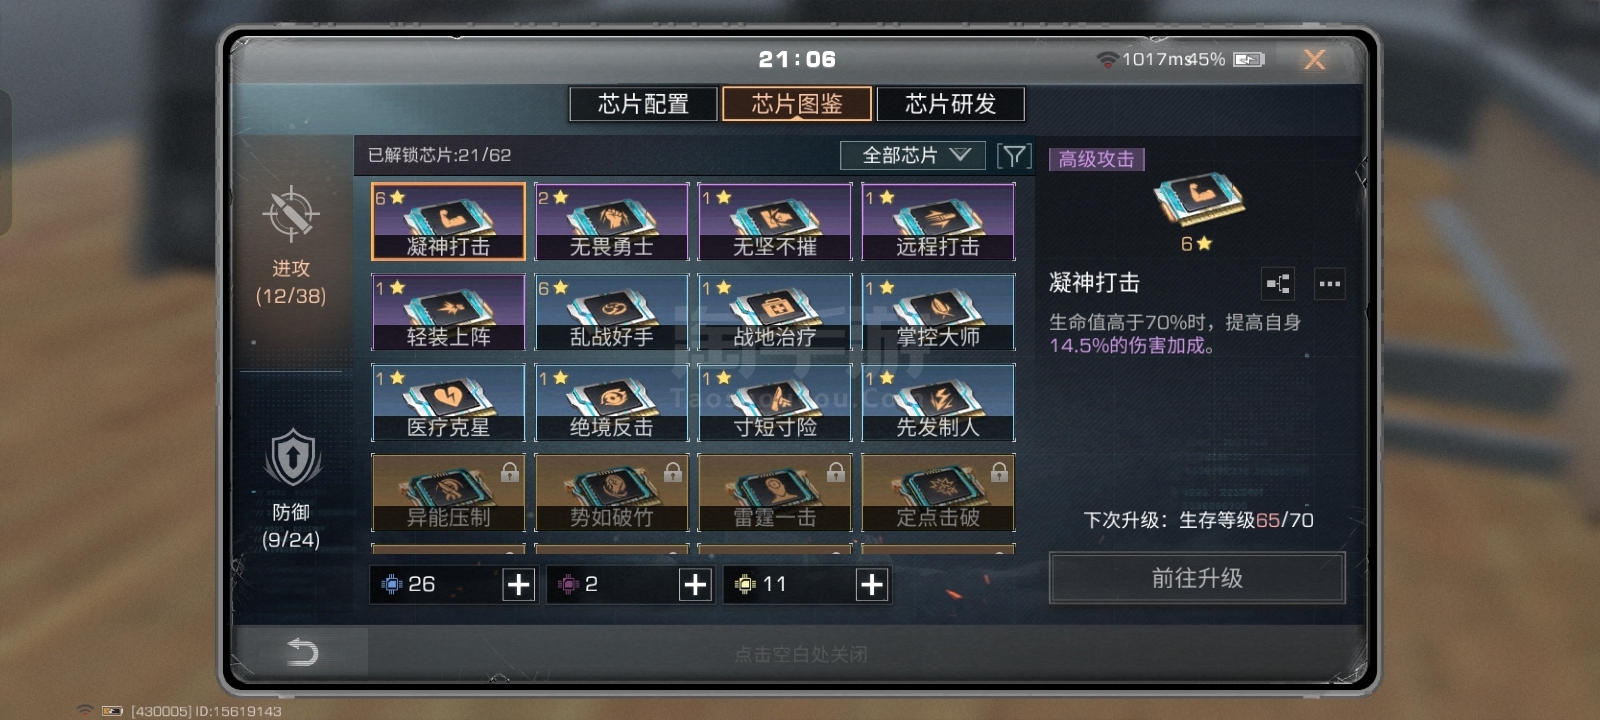Select the 战地治疗 chip card
The height and width of the screenshot is (720, 1600).
[774, 312]
